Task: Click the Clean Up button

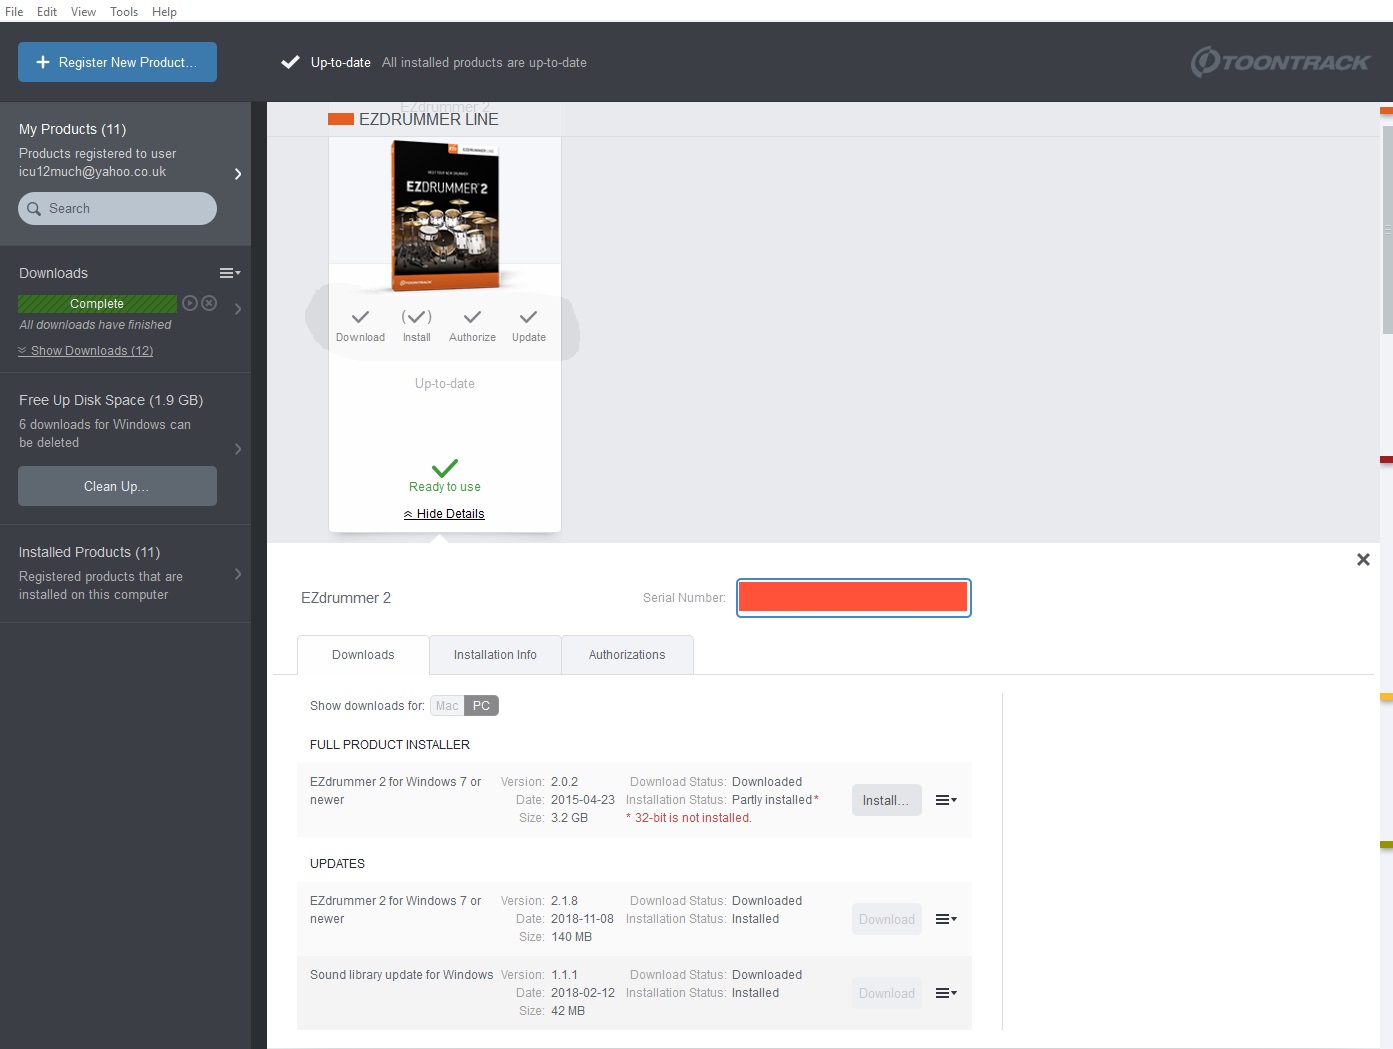Action: tap(117, 486)
